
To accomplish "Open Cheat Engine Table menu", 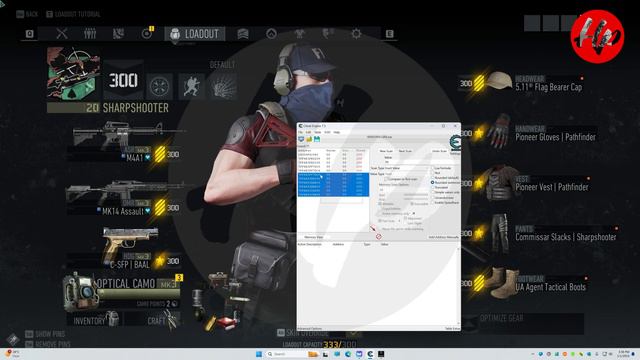I will click(x=318, y=132).
